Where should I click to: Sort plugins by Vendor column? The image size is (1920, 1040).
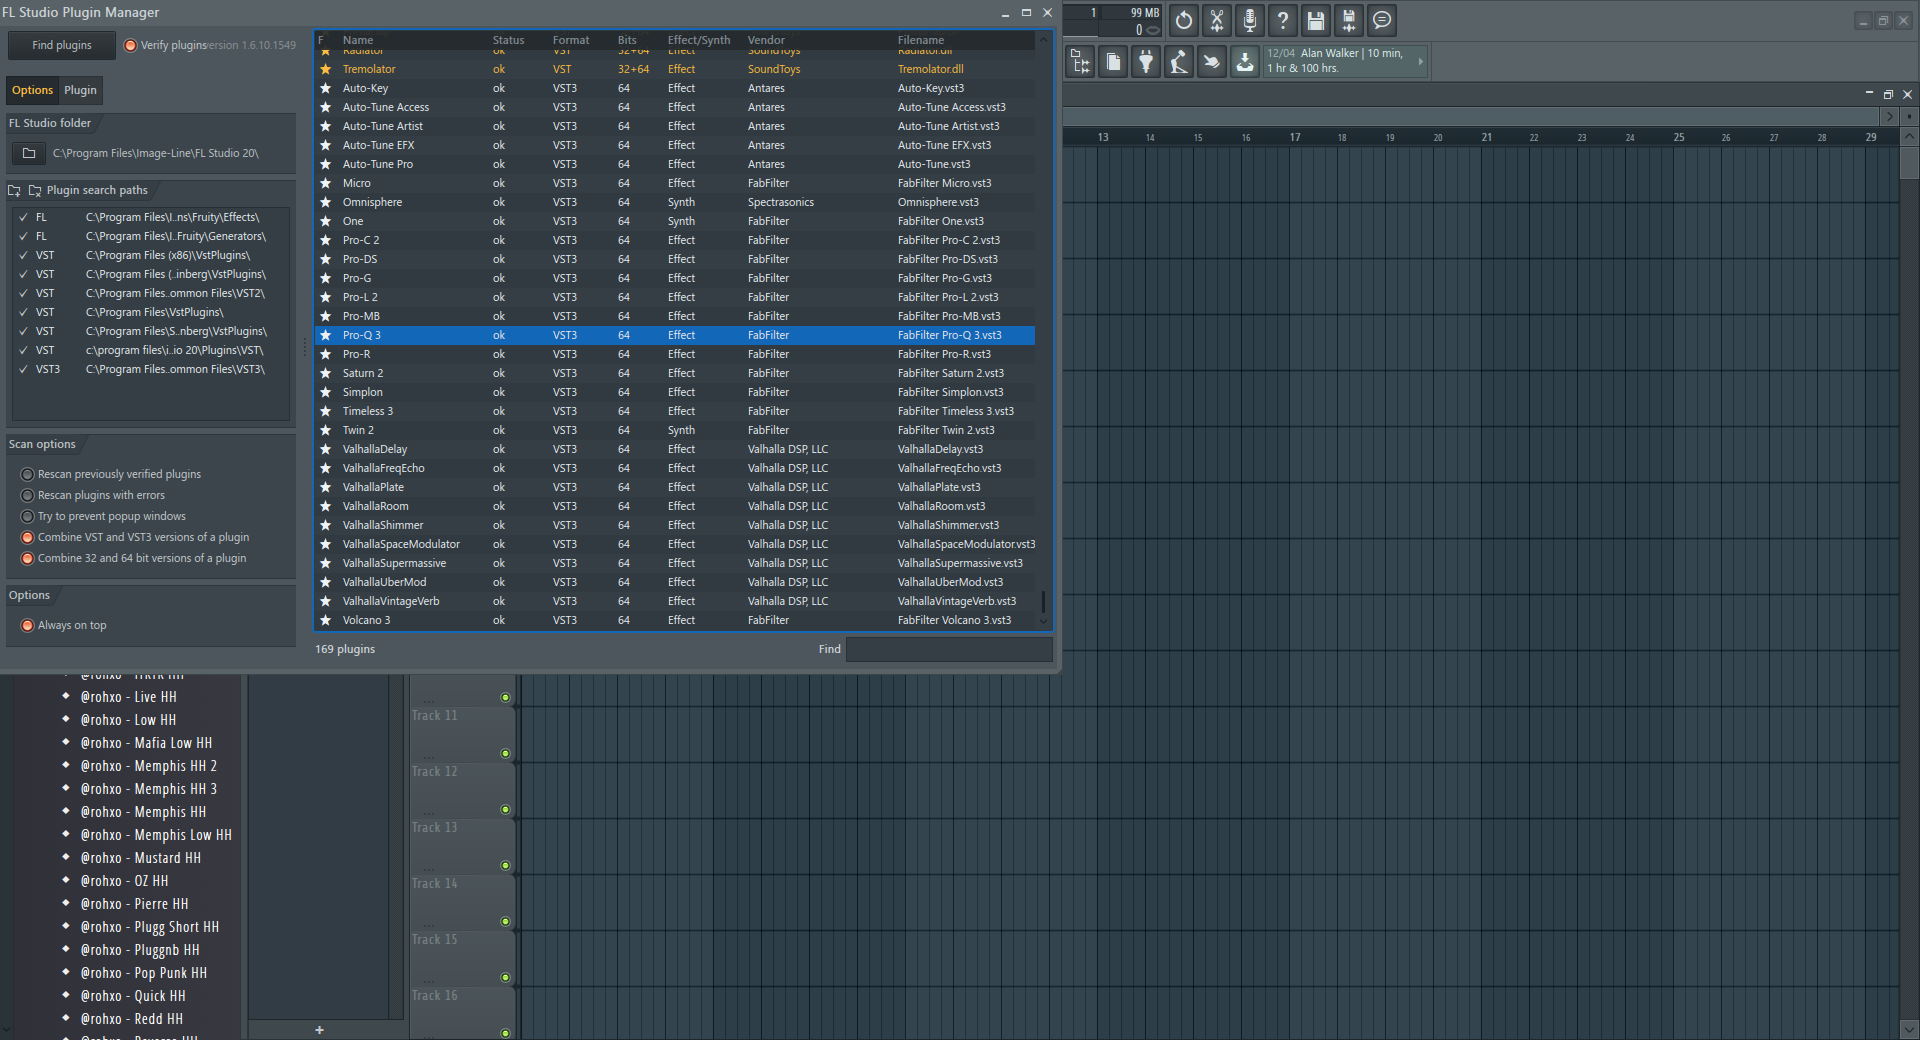tap(766, 40)
